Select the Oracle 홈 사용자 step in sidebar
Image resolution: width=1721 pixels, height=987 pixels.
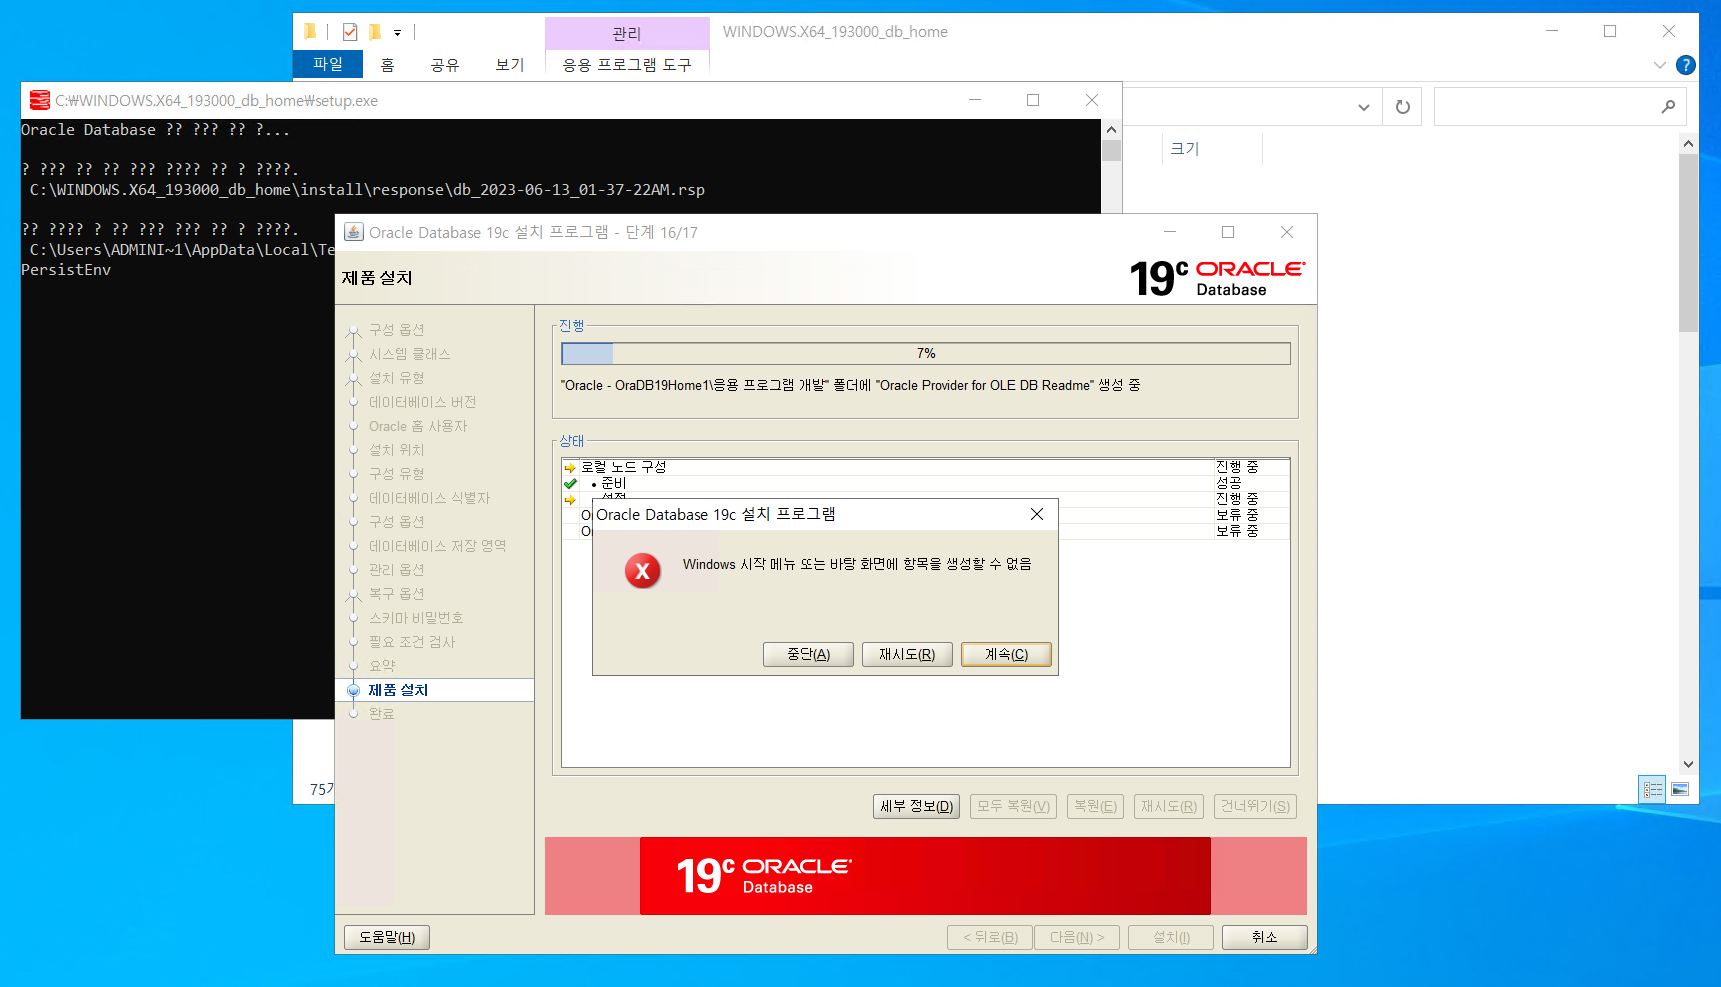click(418, 426)
